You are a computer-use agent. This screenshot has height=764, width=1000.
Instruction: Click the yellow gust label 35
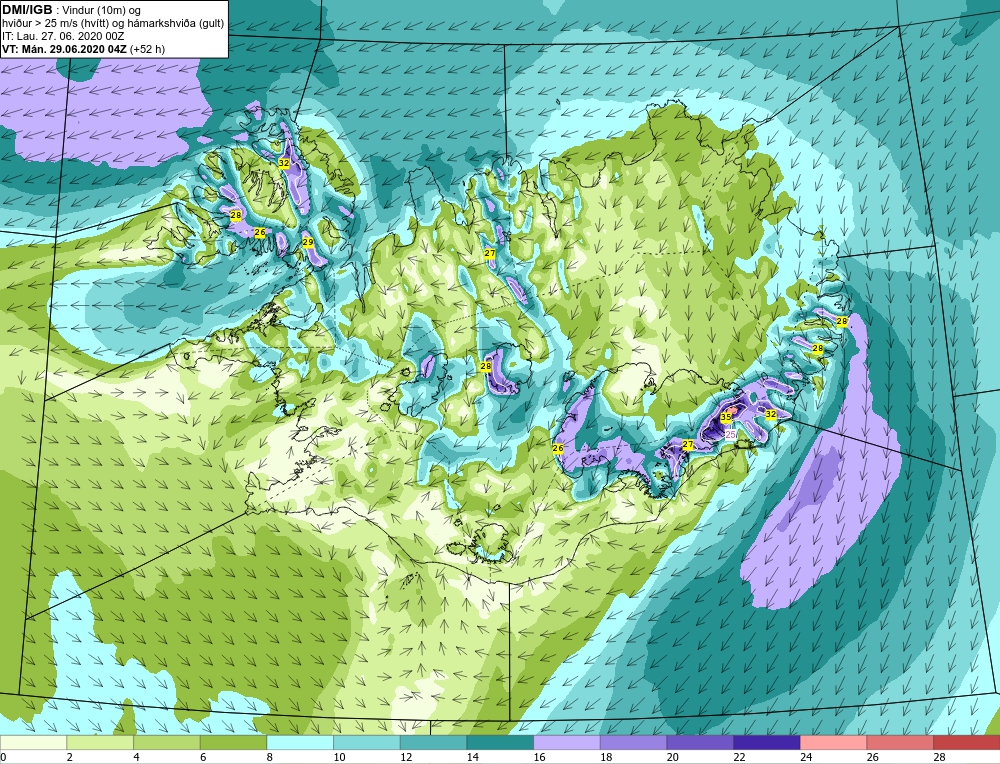pos(726,417)
